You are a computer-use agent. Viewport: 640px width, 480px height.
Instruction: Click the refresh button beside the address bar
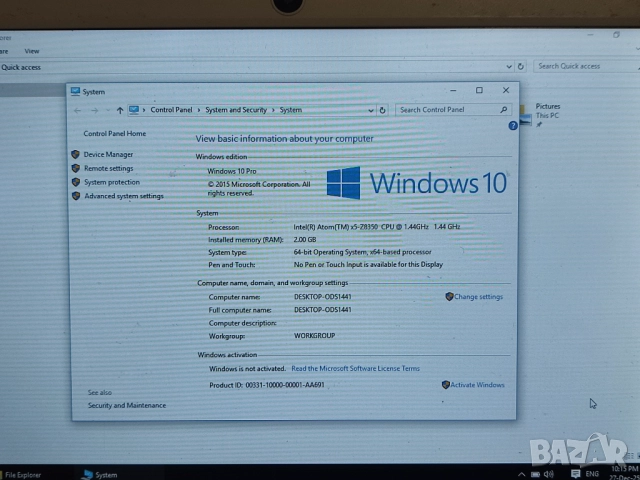click(x=383, y=110)
